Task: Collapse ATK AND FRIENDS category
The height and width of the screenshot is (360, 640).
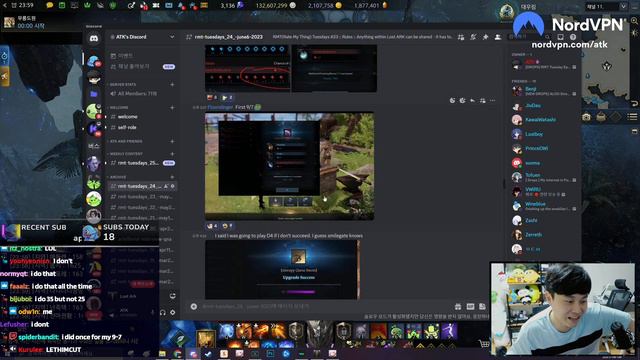Action: pos(126,141)
